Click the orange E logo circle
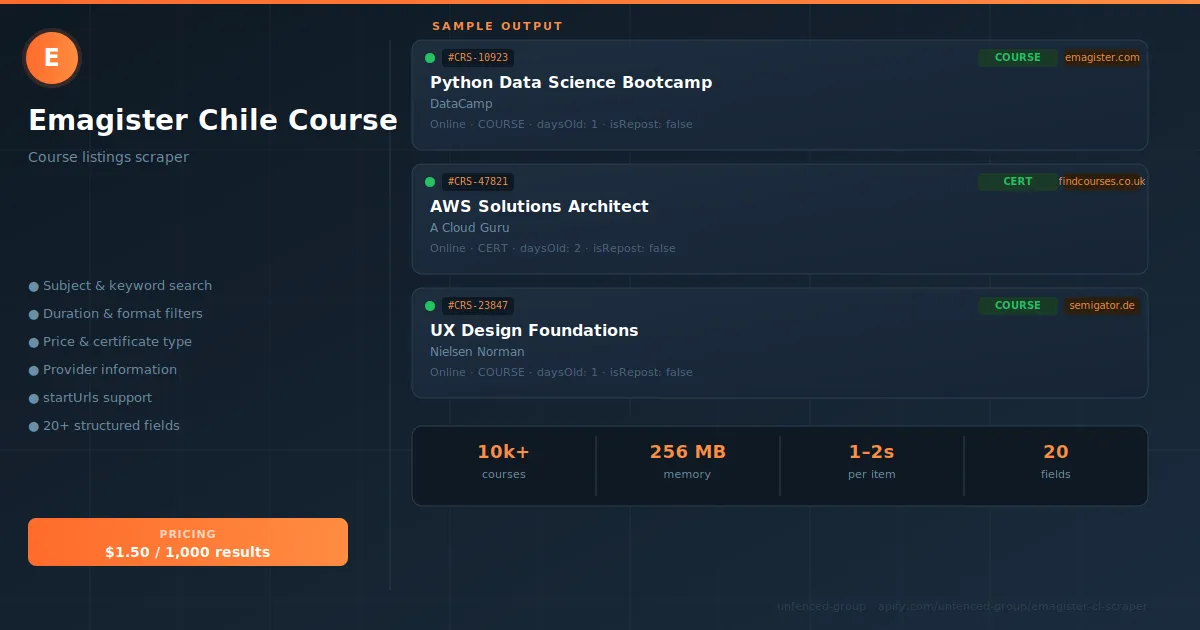This screenshot has width=1200, height=630. (52, 58)
